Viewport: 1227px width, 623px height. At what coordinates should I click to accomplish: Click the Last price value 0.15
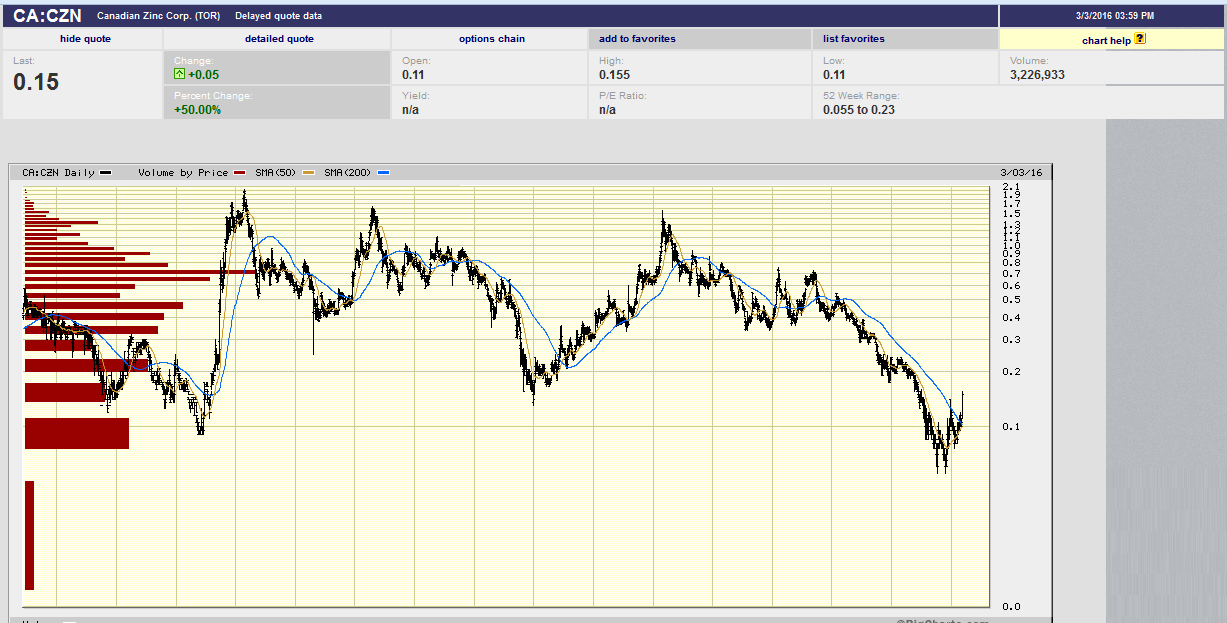[x=36, y=82]
